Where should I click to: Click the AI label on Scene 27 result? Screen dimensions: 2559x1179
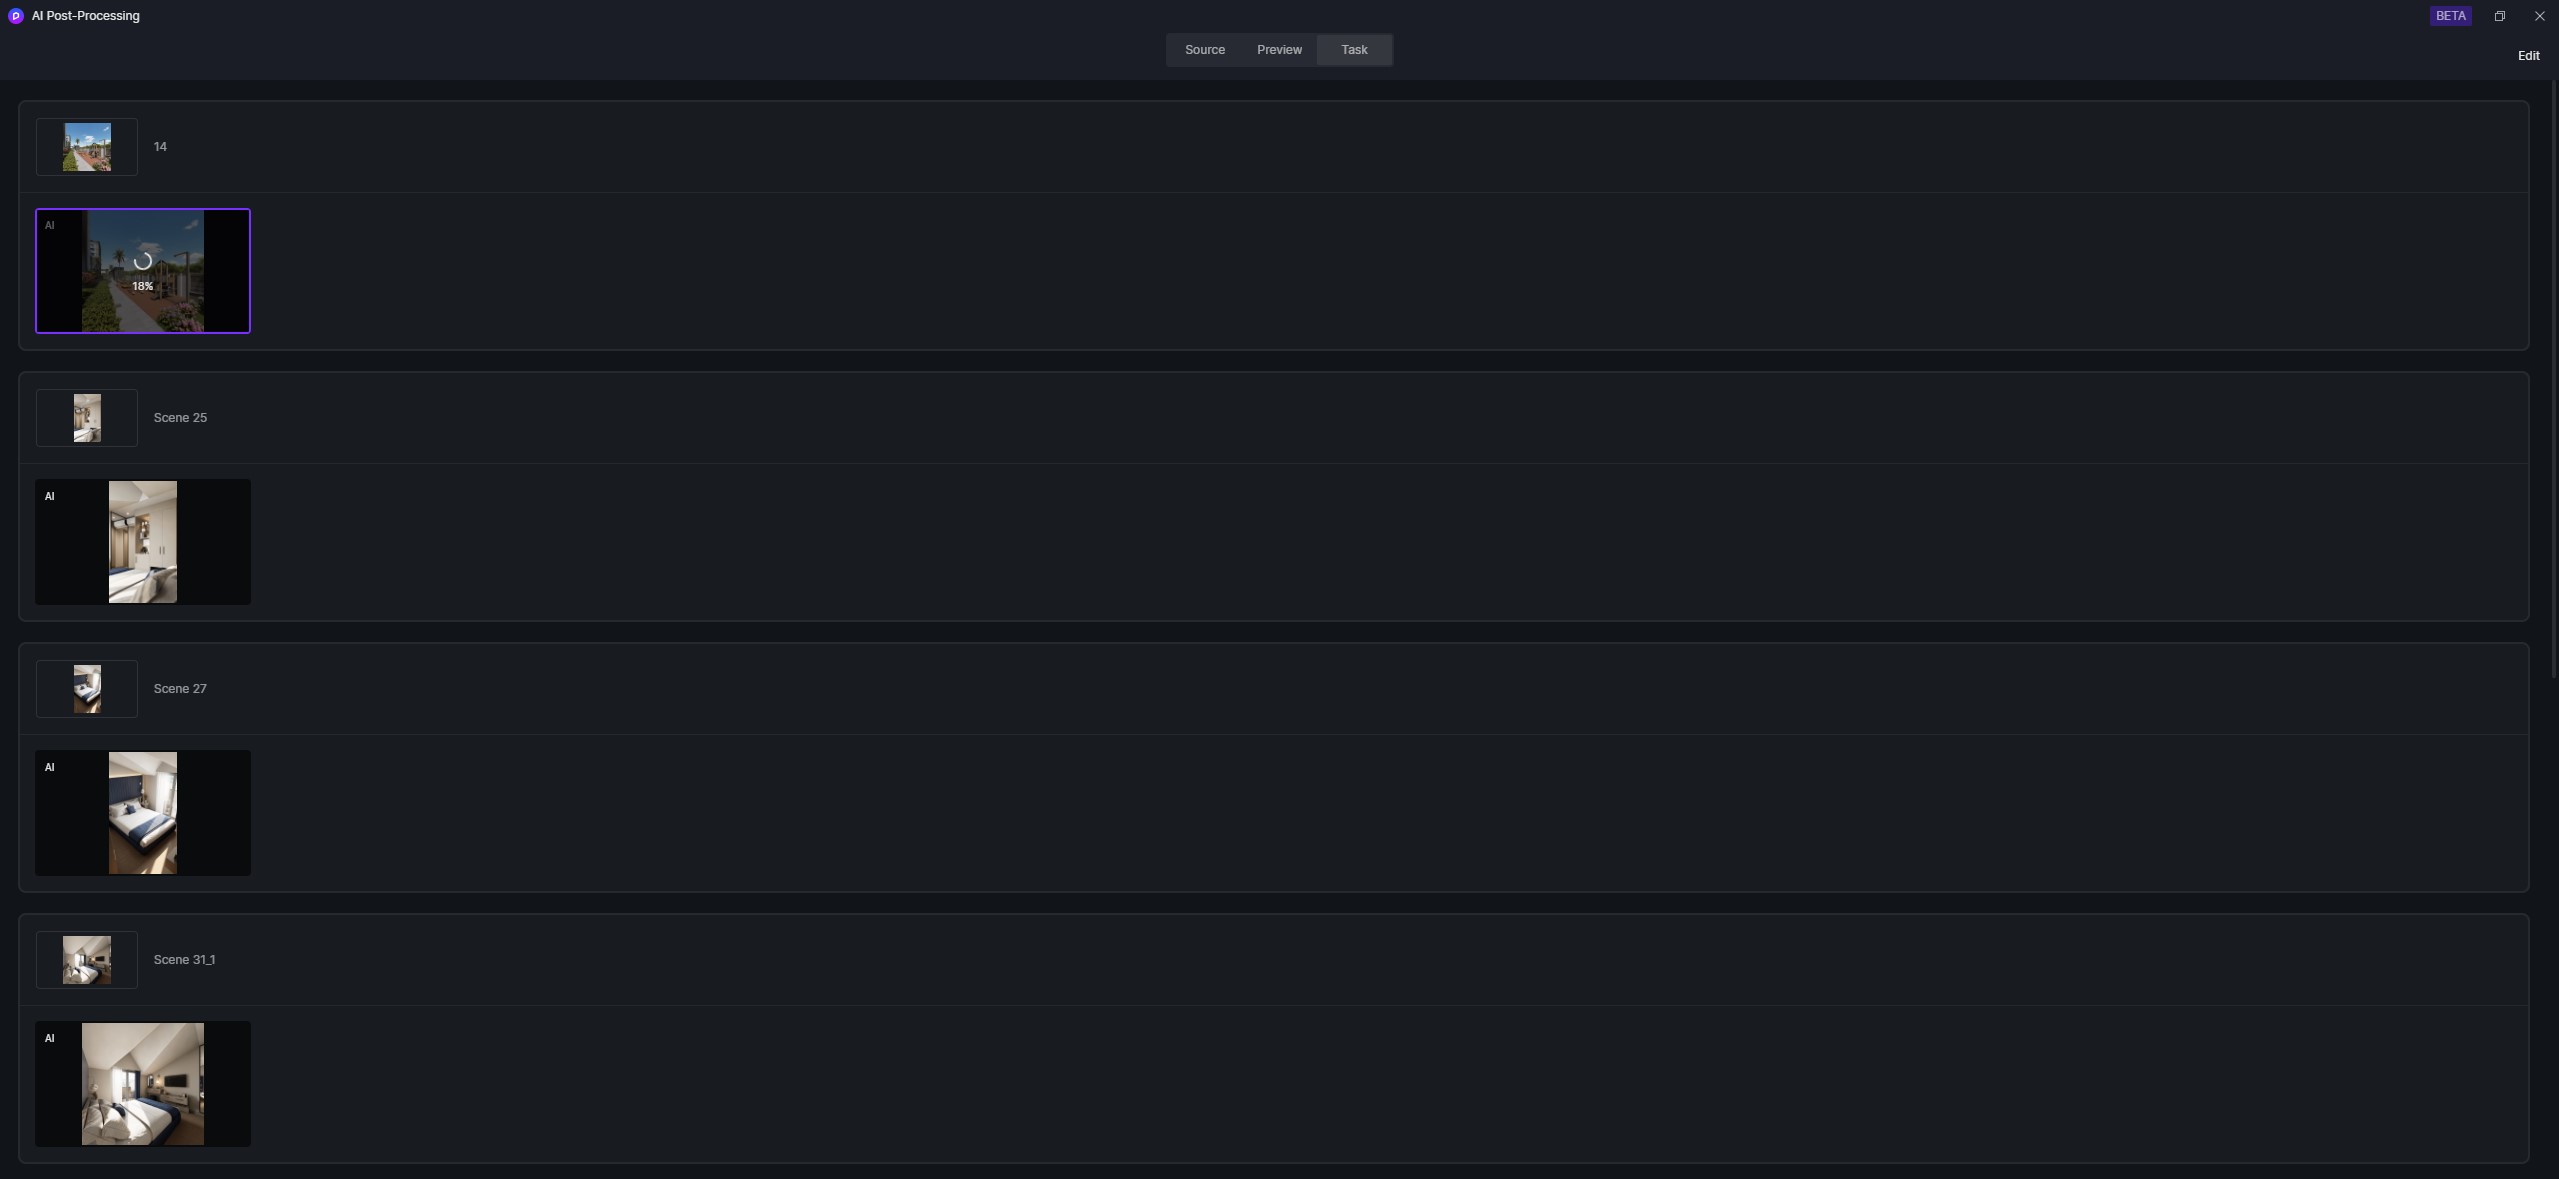click(x=49, y=768)
